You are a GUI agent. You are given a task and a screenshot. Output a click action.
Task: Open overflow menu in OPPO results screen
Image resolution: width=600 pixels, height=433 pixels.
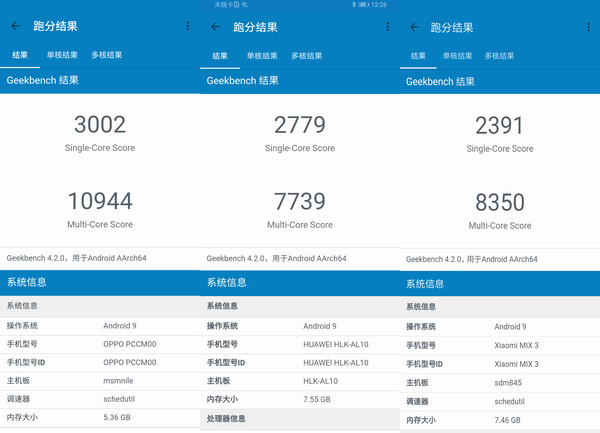tap(188, 26)
